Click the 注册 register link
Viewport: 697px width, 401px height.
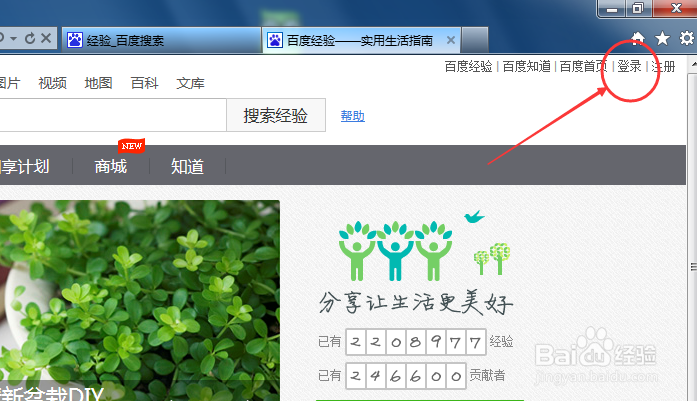coord(663,67)
